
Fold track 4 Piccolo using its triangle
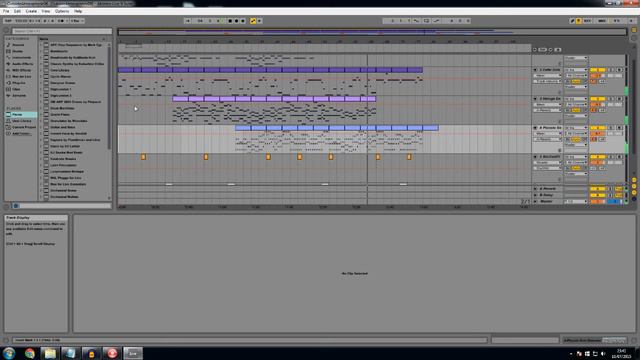(535, 128)
